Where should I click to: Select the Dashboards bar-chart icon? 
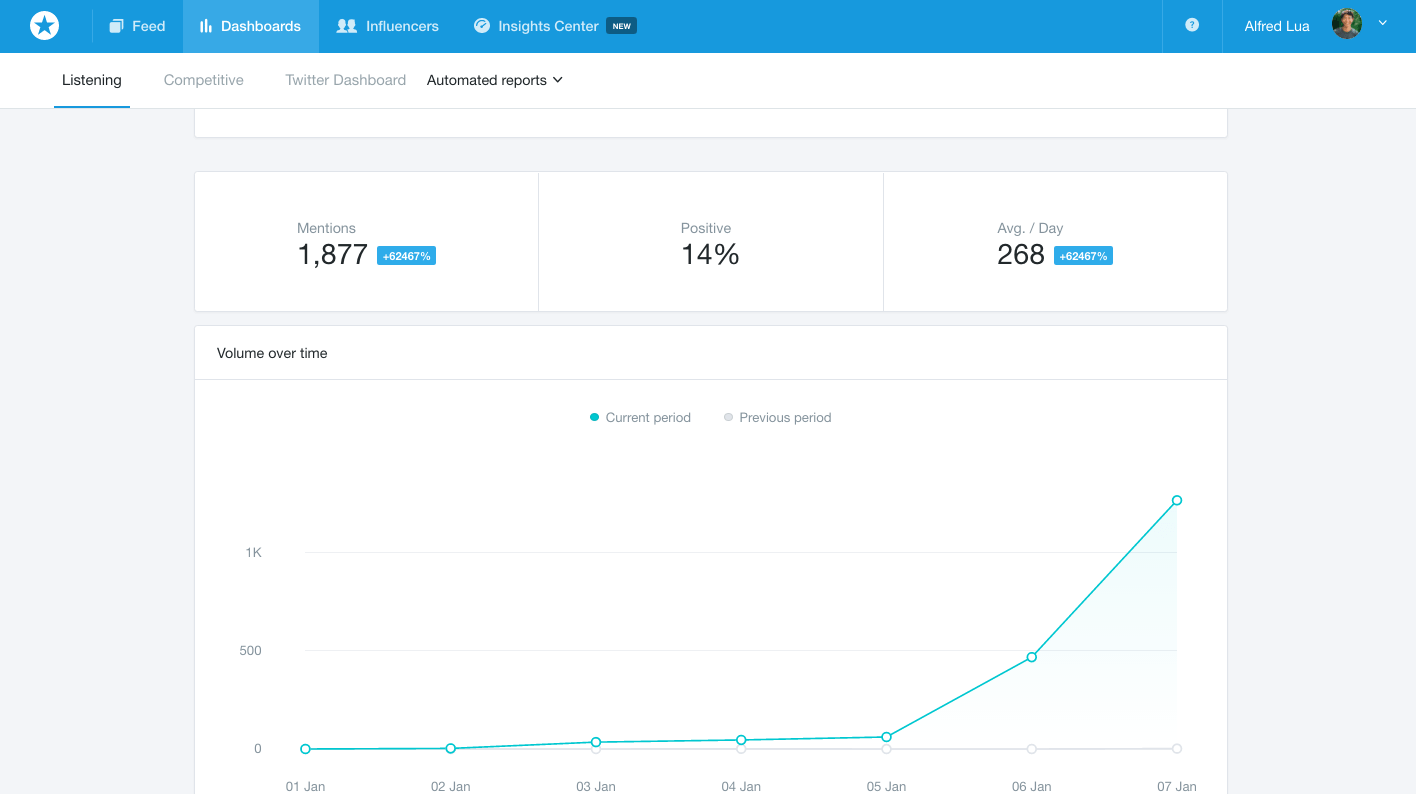207,26
